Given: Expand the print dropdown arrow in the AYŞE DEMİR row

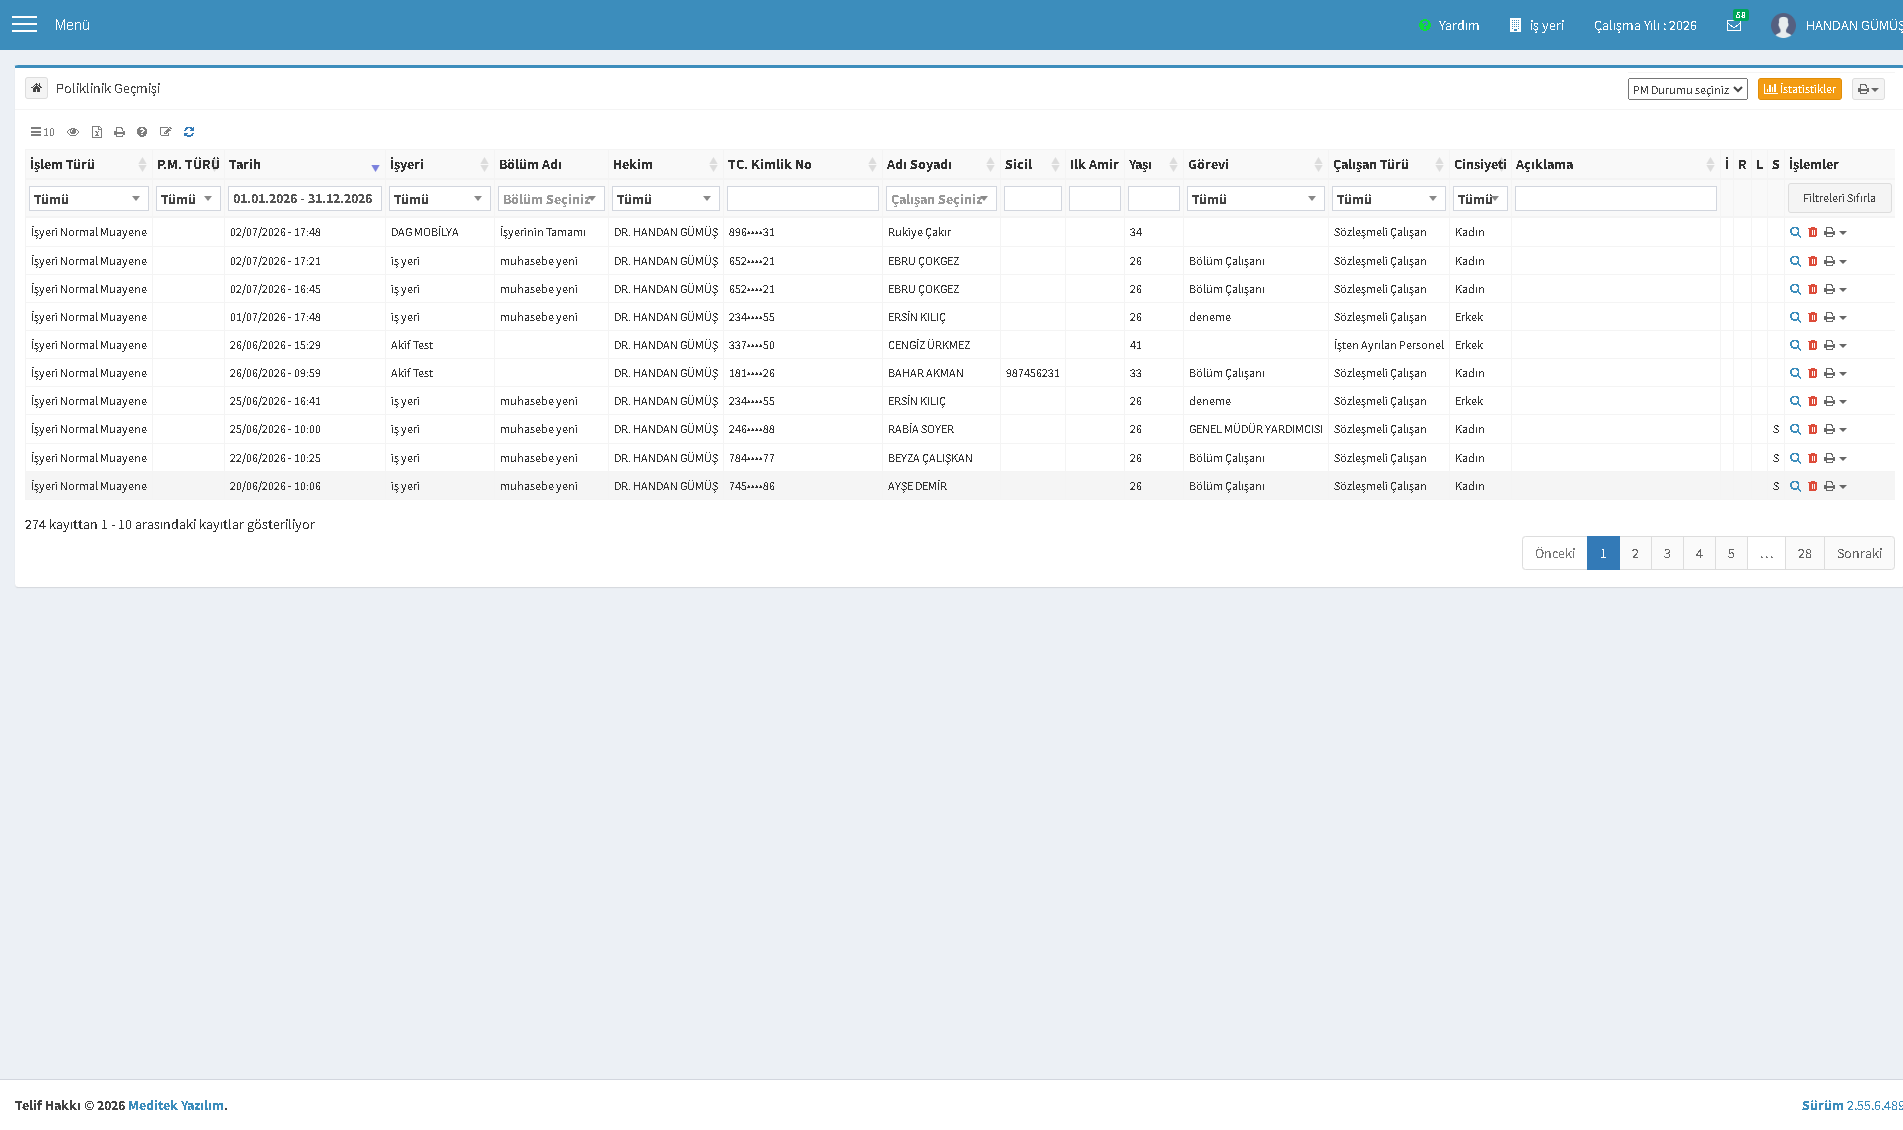Looking at the screenshot, I should (1842, 486).
